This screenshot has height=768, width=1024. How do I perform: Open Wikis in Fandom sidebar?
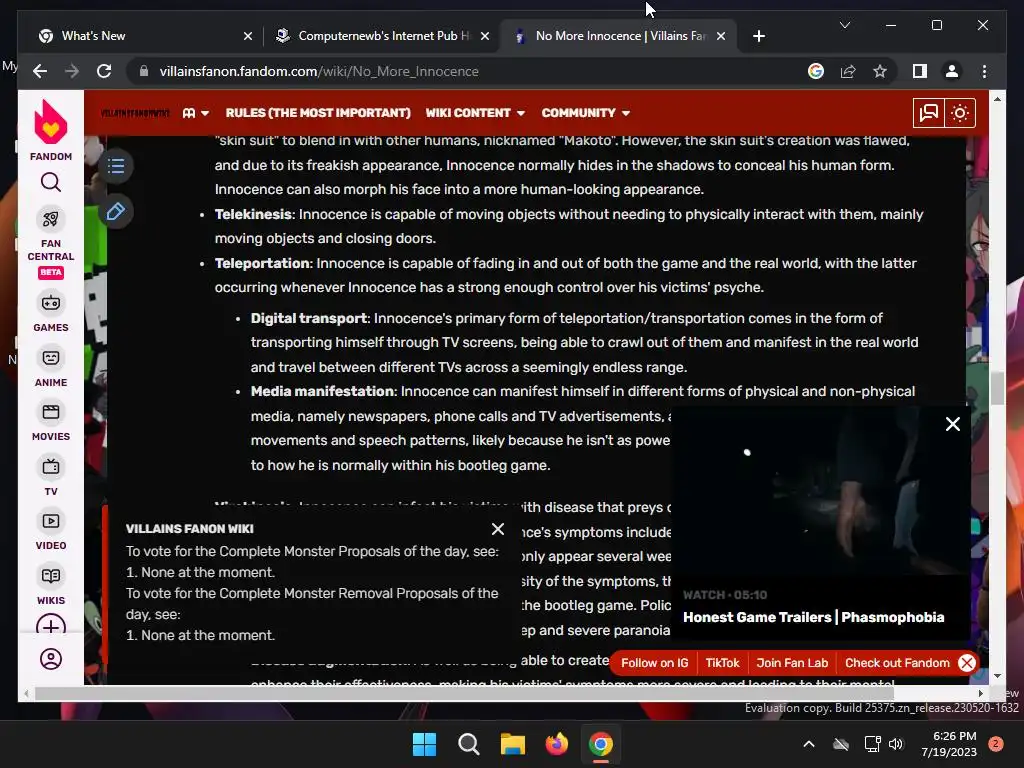click(50, 585)
